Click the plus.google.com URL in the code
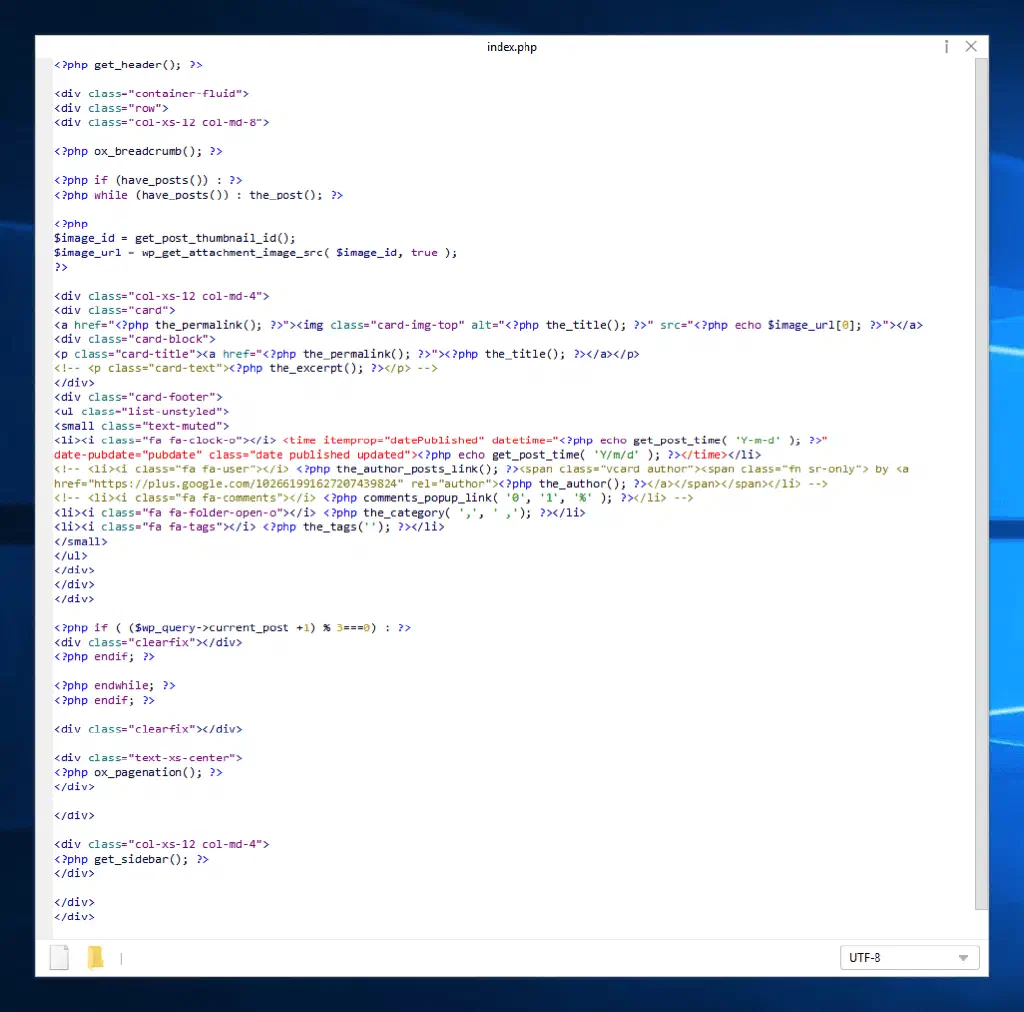Image resolution: width=1024 pixels, height=1012 pixels. click(230, 483)
